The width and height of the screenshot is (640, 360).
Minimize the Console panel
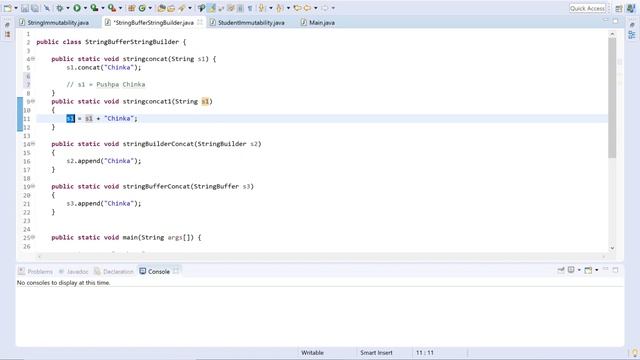[x=606, y=269]
